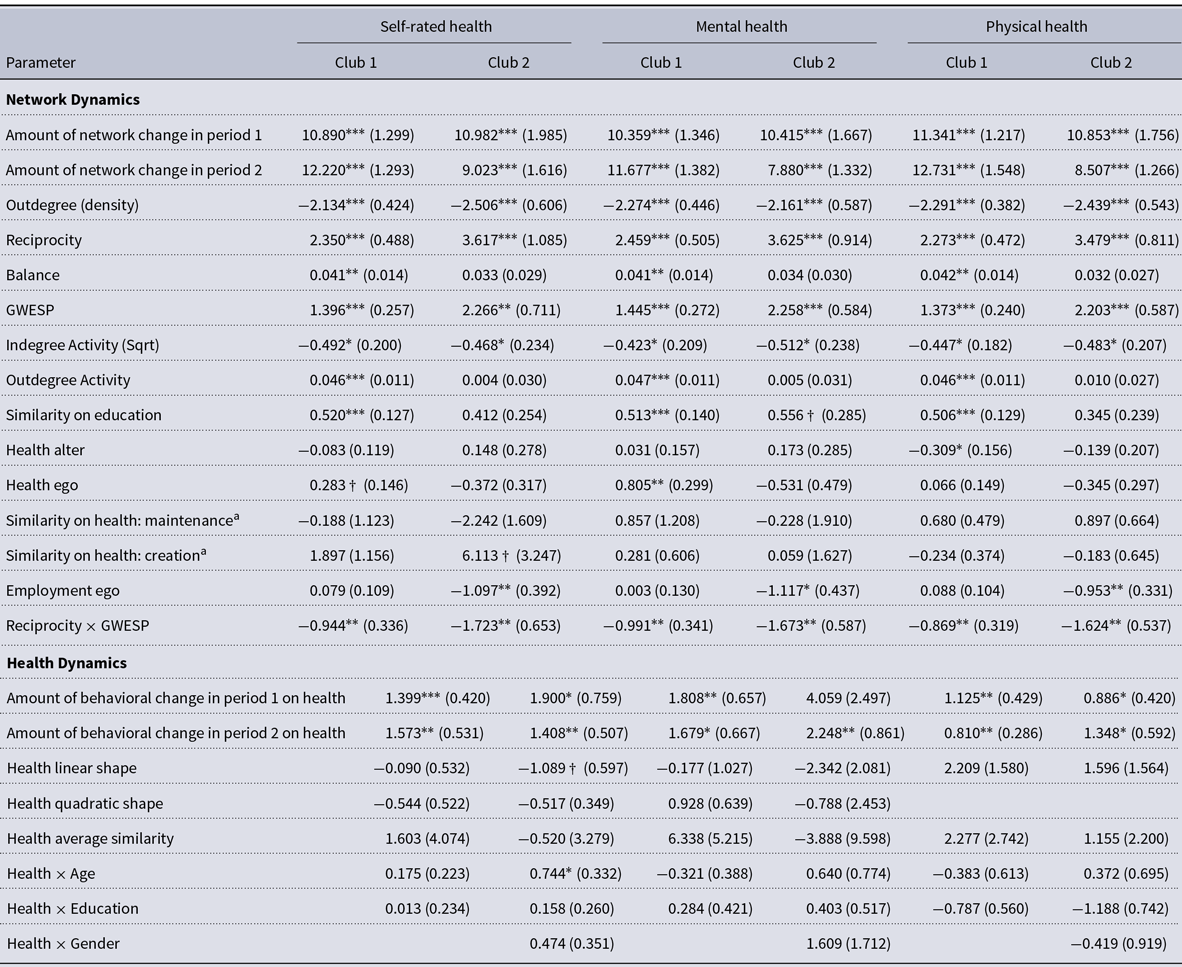Click the "Health linear shape" row label
The image size is (1182, 967).
pos(72,768)
